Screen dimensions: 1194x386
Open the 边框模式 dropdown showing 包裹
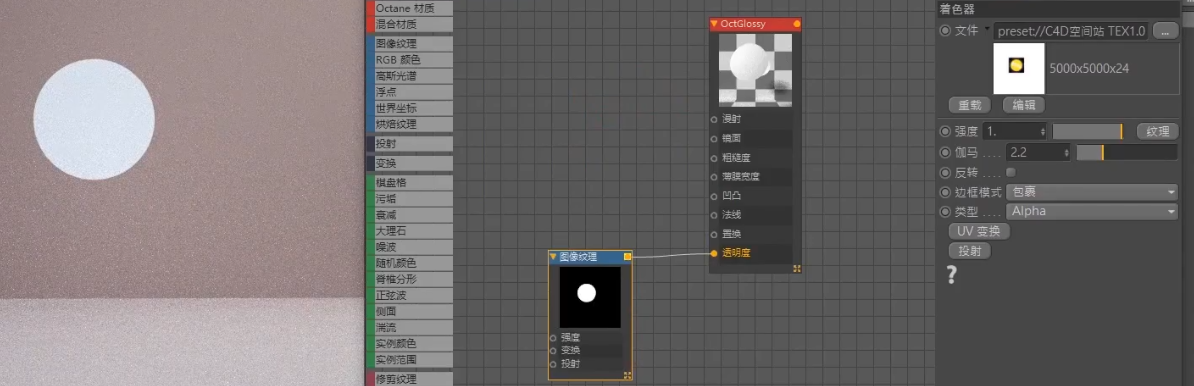(x=1092, y=192)
